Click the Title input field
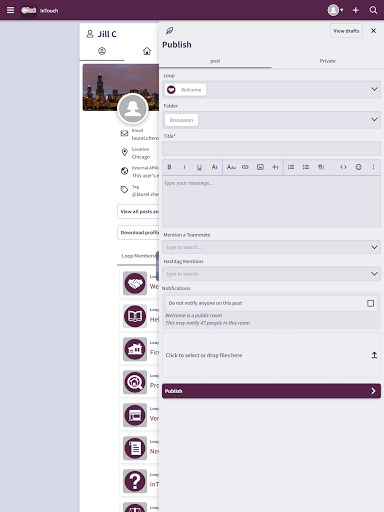 click(271, 149)
